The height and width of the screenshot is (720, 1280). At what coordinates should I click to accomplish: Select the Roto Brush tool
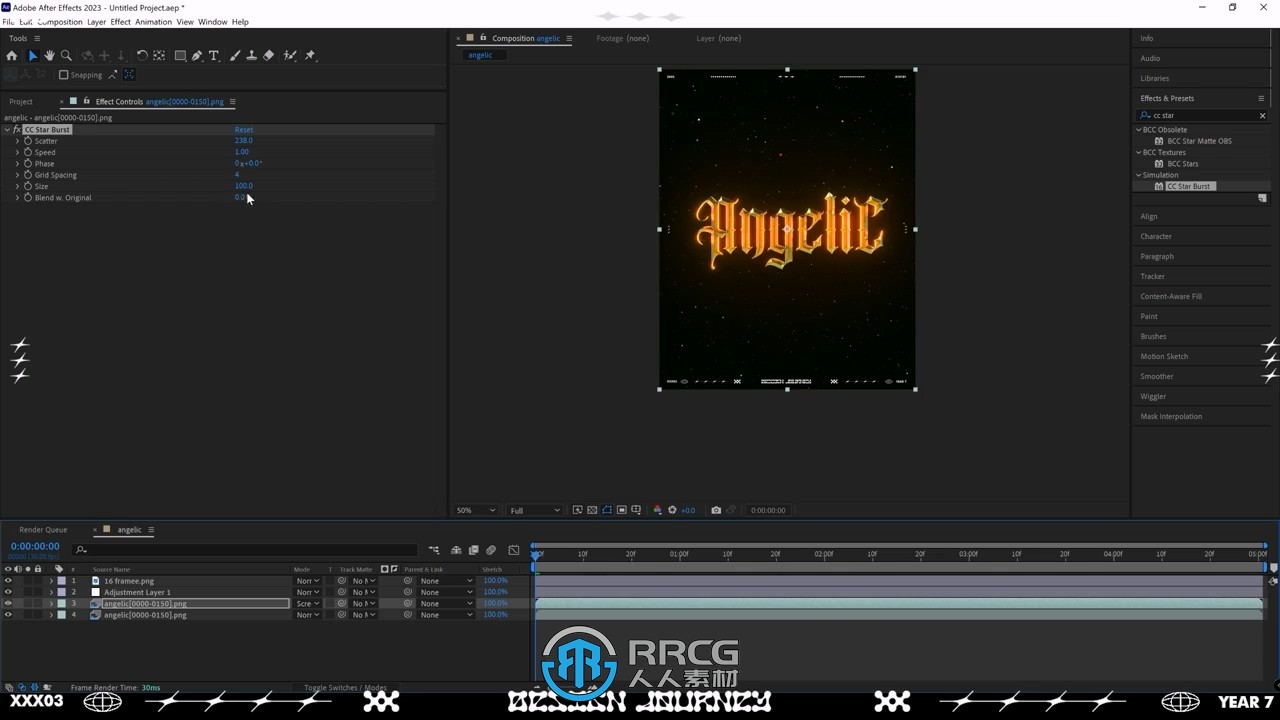click(x=290, y=56)
